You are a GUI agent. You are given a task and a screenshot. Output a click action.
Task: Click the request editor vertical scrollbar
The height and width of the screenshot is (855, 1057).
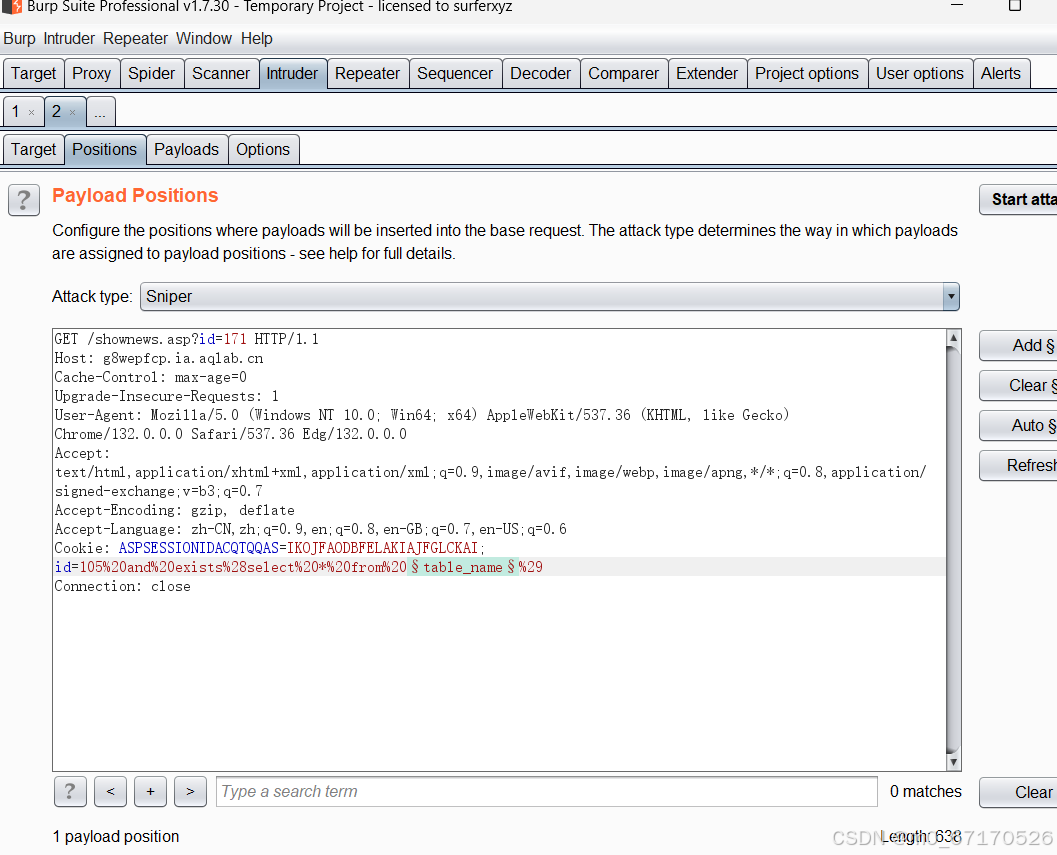(953, 550)
